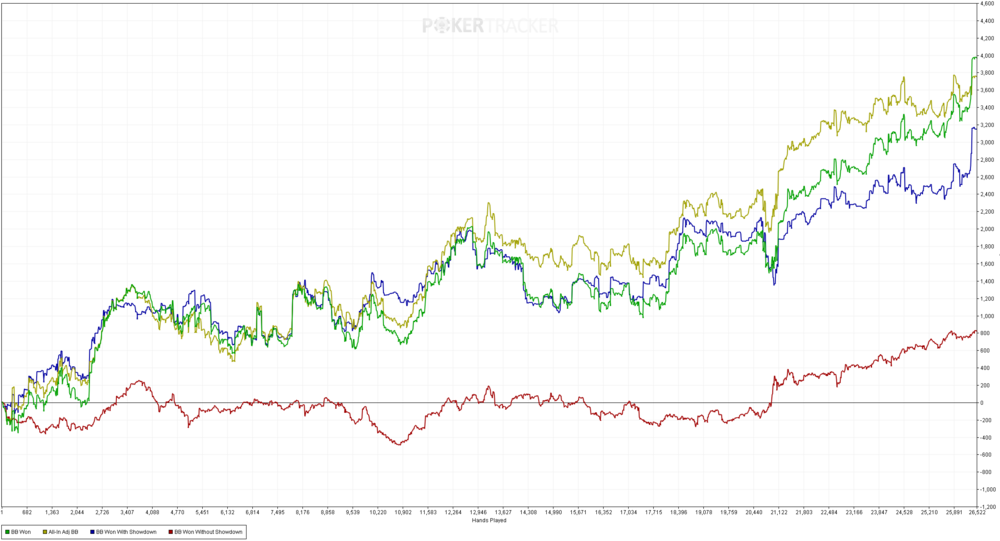The height and width of the screenshot is (541, 1000).
Task: Click the 3,000 label on the y-axis
Action: pyautogui.click(x=988, y=143)
